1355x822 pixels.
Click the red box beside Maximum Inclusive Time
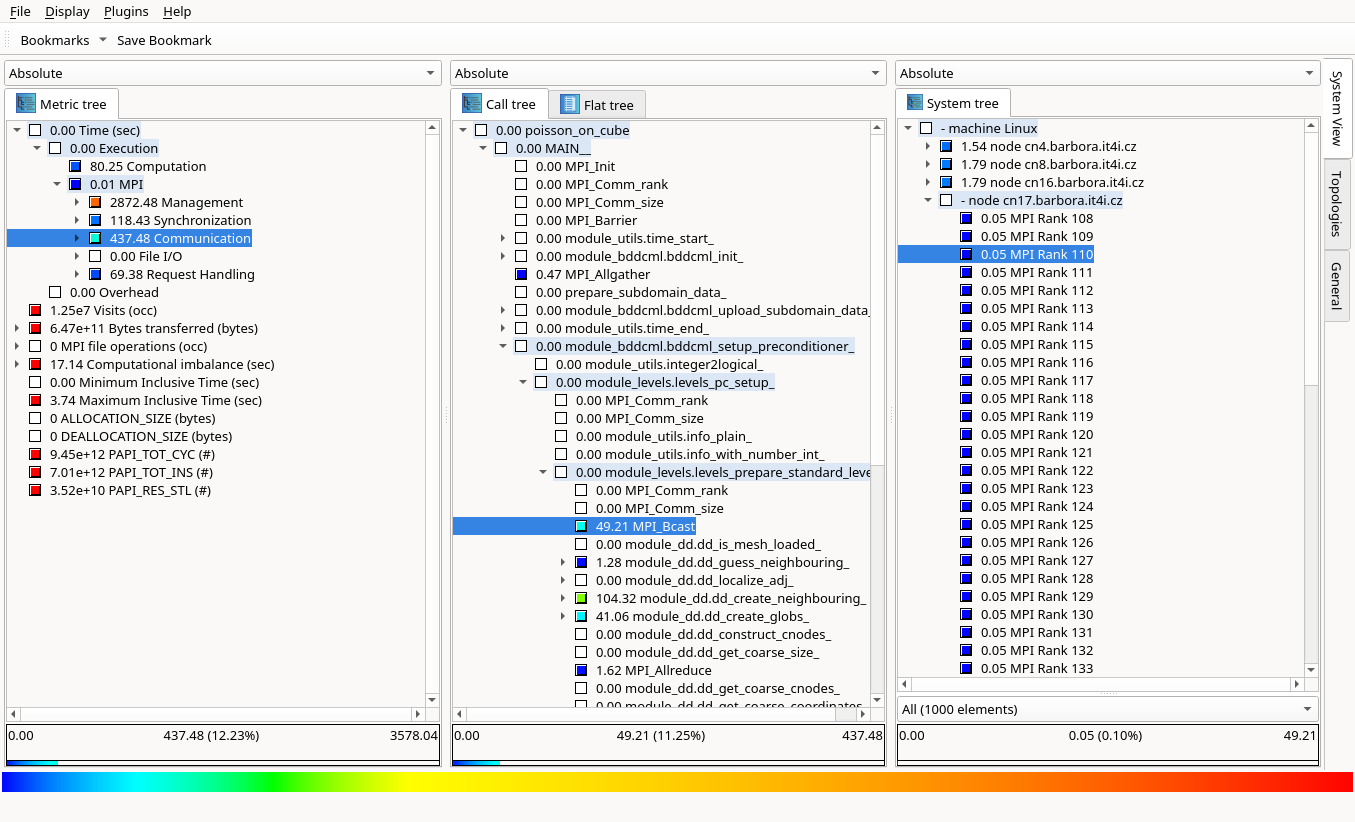tap(35, 401)
